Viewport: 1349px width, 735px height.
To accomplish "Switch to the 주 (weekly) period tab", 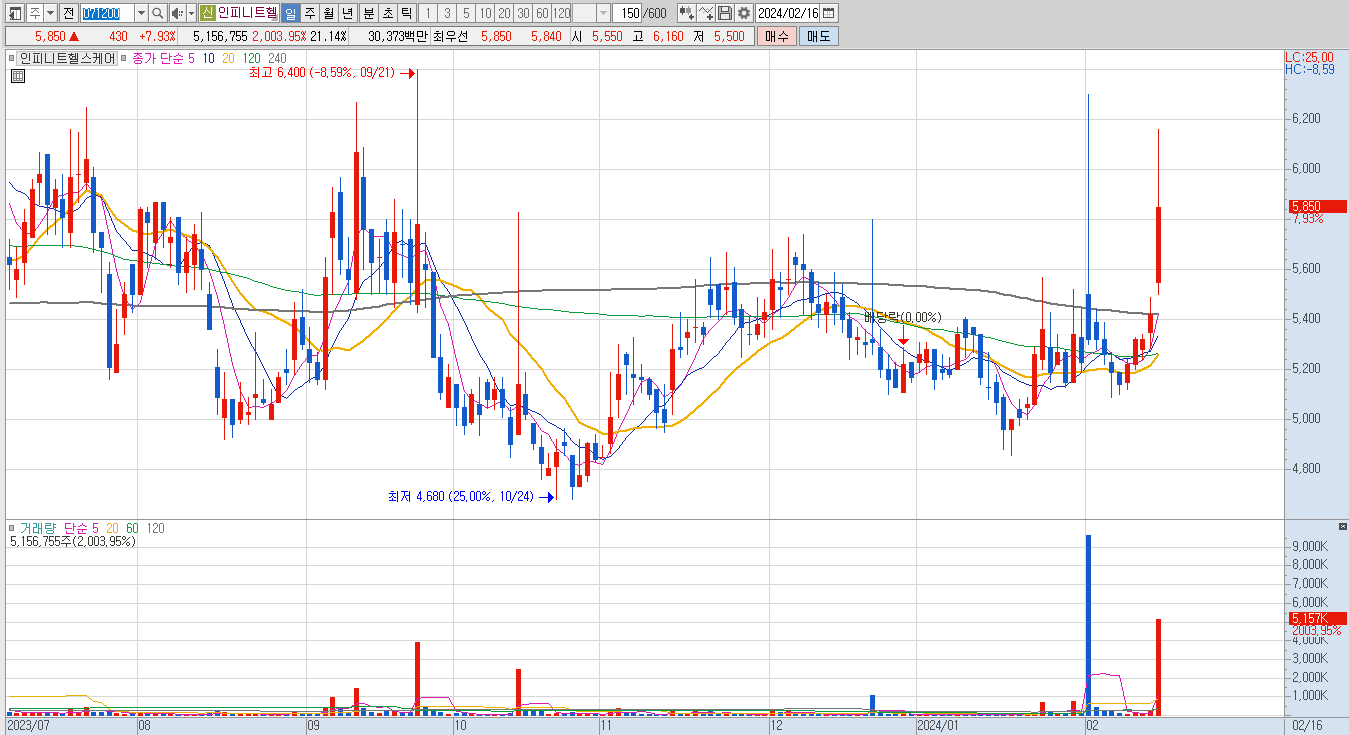I will (x=309, y=13).
